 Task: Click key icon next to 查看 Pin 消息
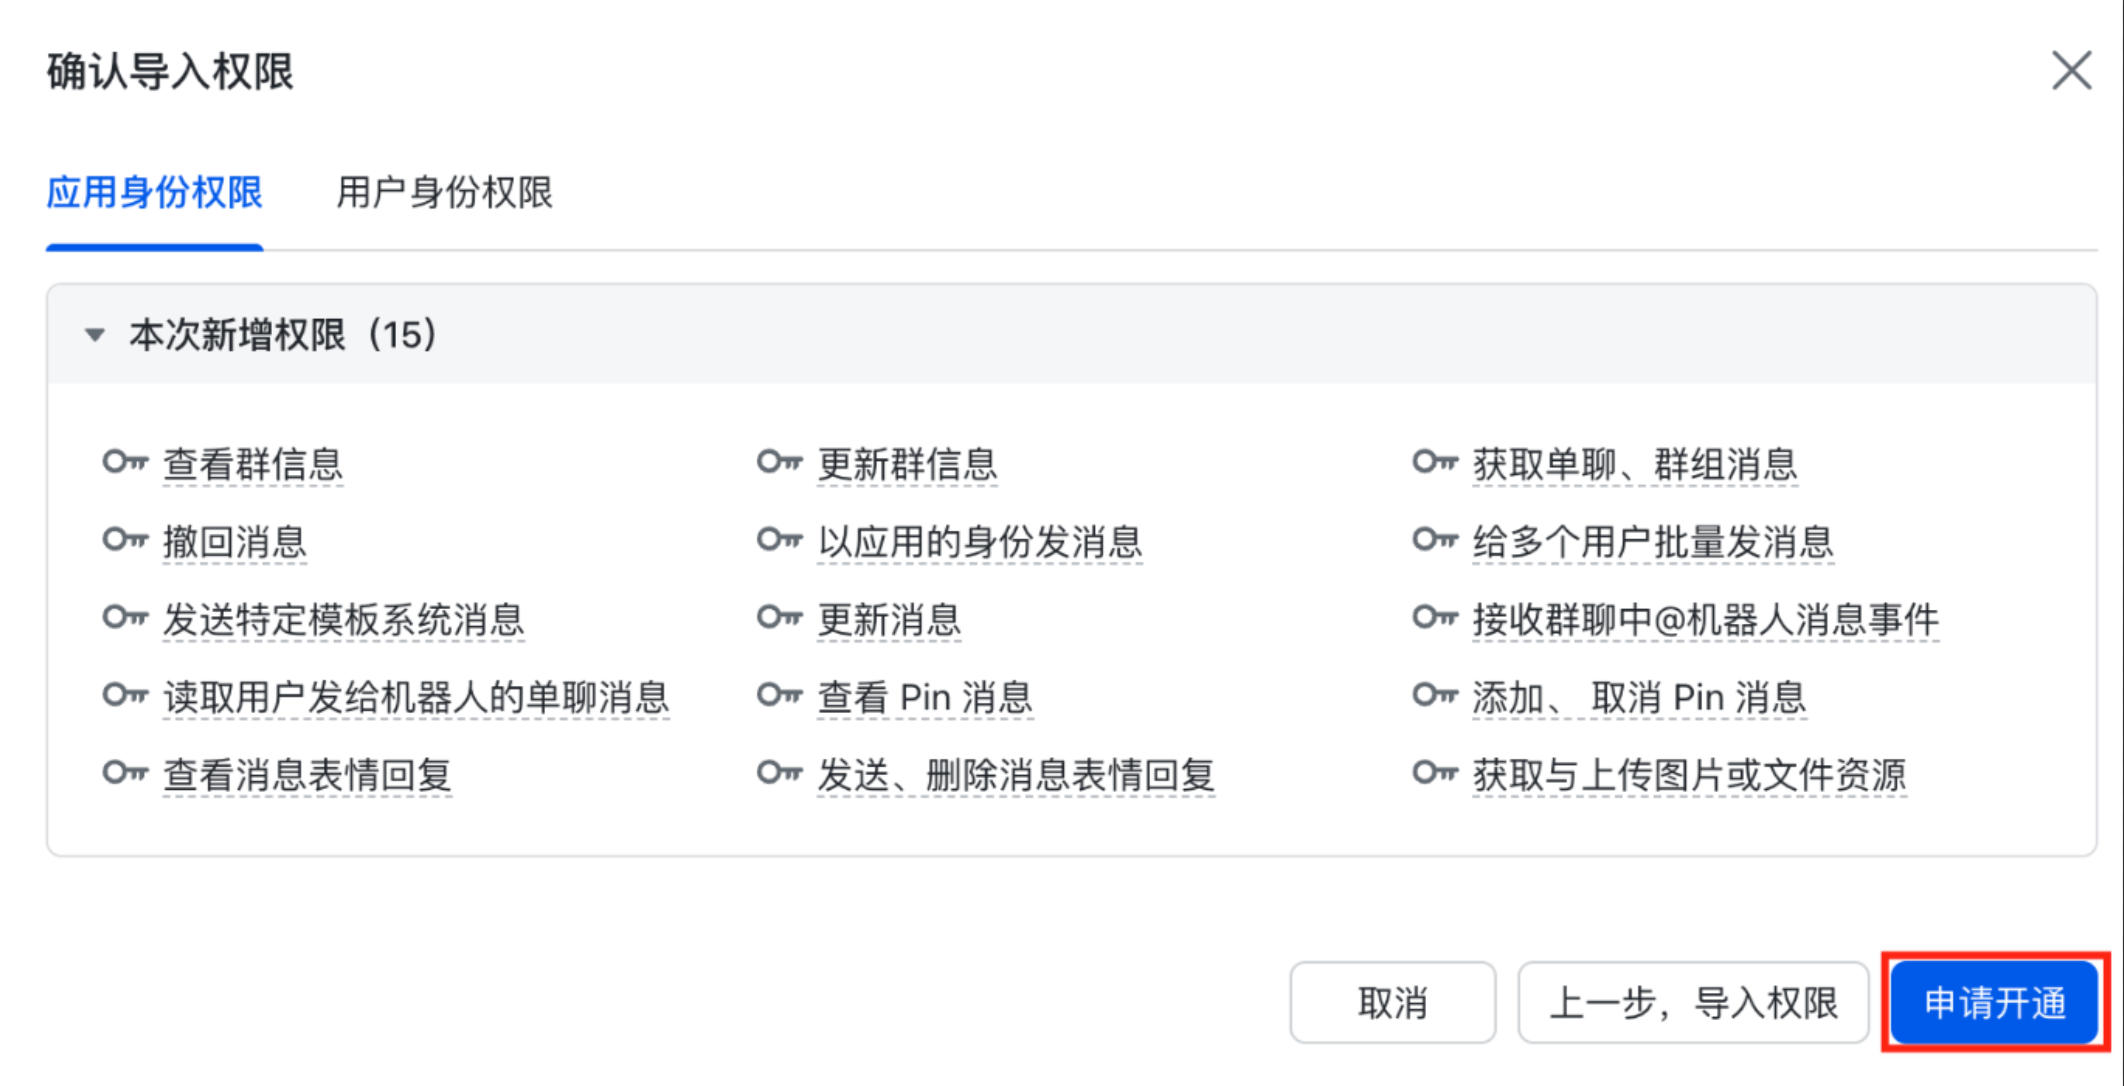pyautogui.click(x=780, y=695)
